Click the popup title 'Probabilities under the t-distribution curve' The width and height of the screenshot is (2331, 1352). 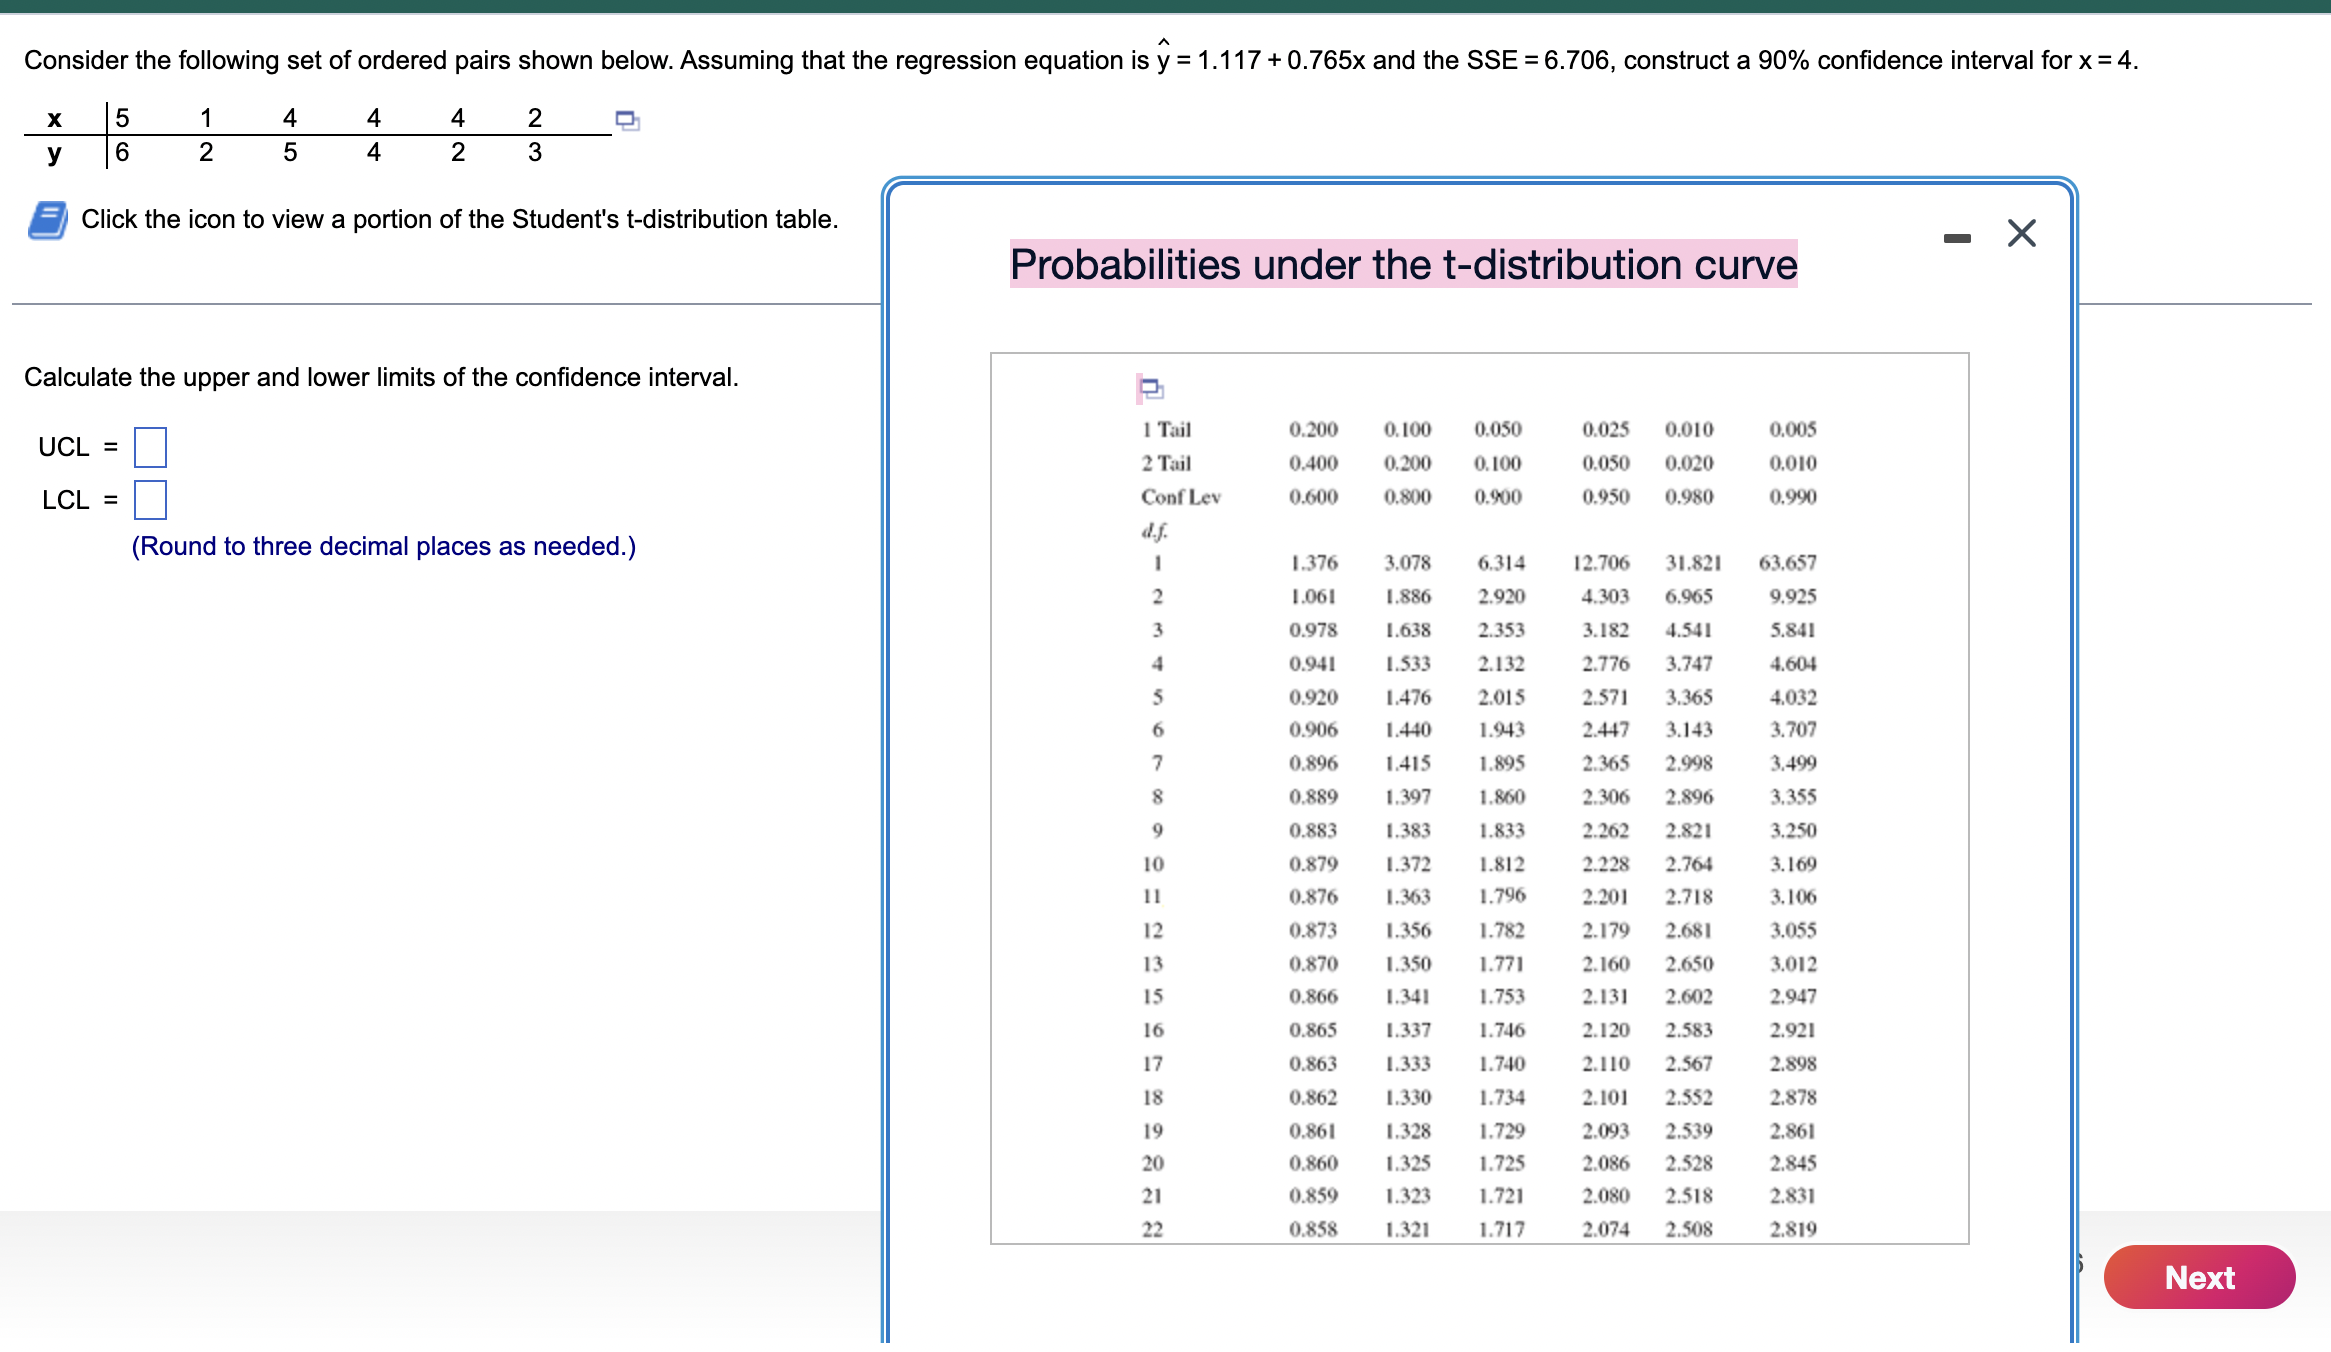pyautogui.click(x=1403, y=265)
